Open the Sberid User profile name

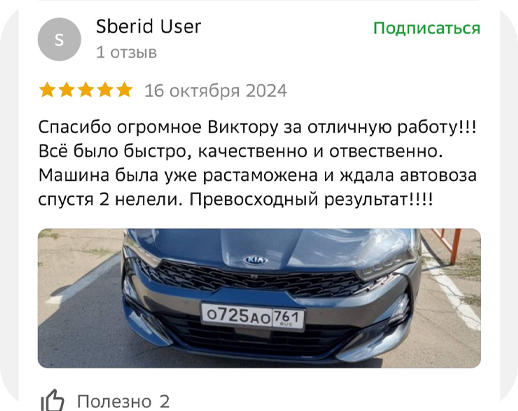point(148,26)
